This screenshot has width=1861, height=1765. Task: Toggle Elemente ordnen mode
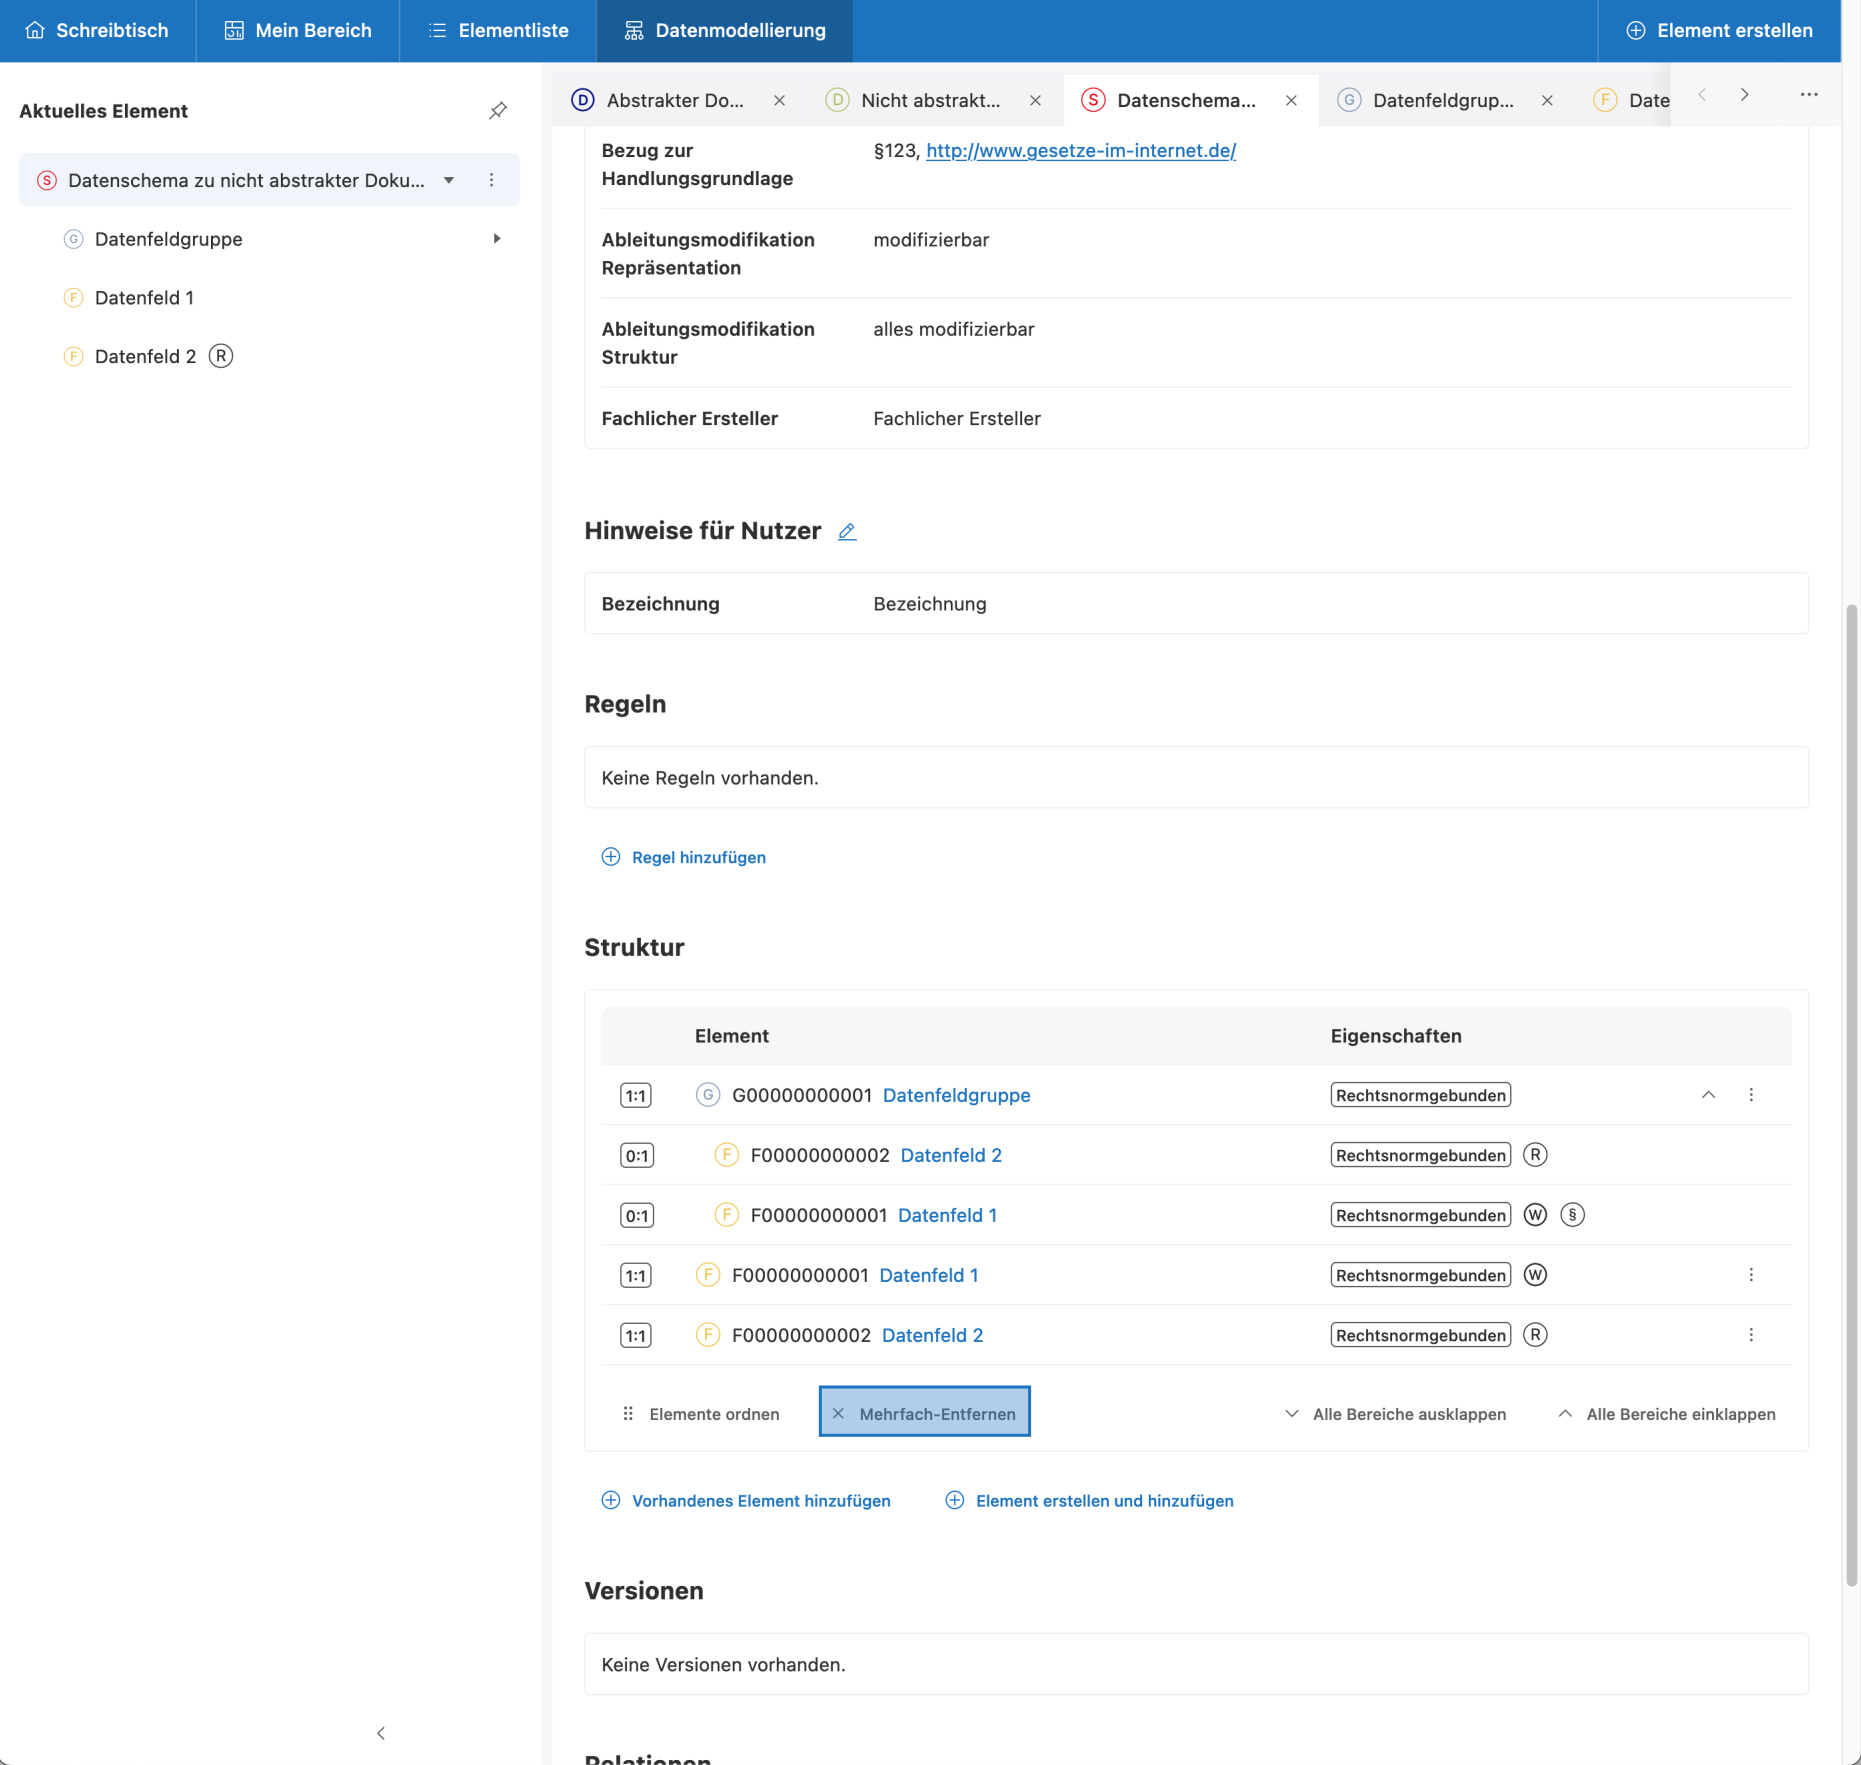[701, 1414]
